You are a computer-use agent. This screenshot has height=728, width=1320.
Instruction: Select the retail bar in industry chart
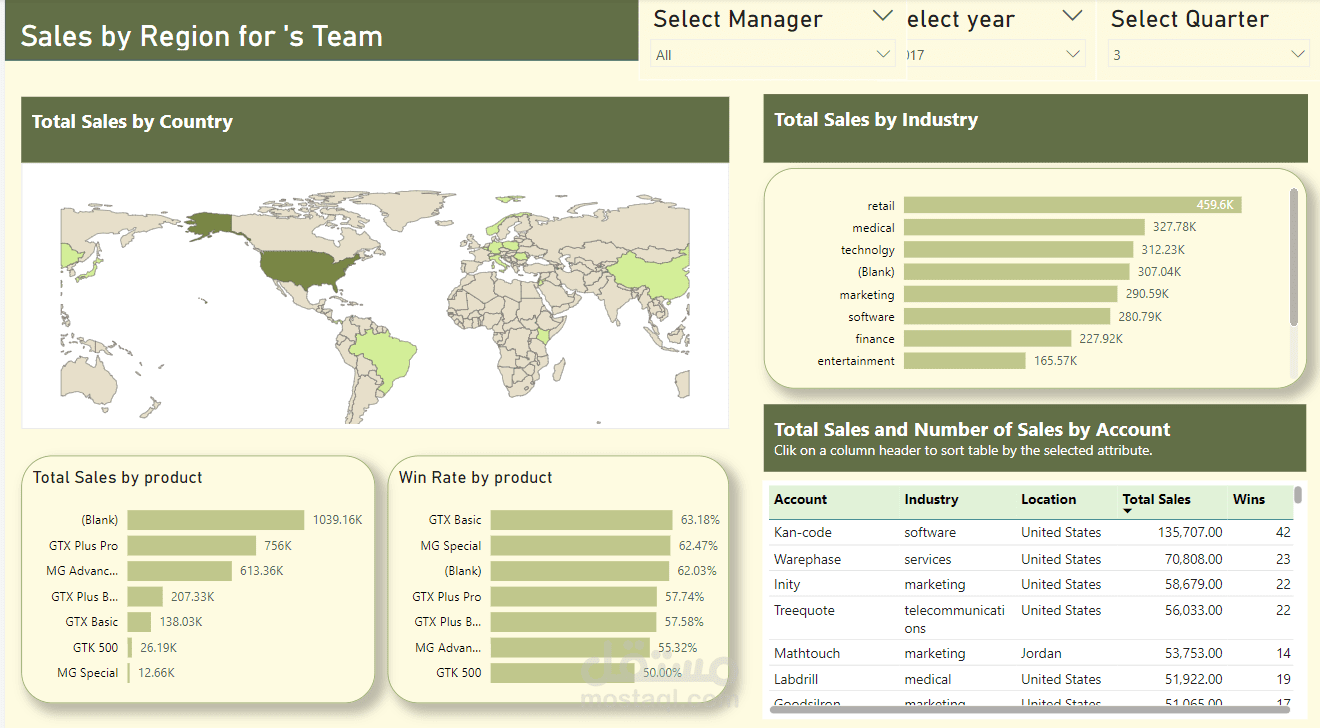tap(1072, 205)
